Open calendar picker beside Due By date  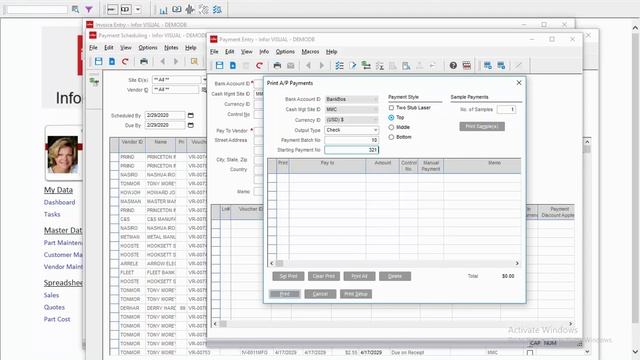tap(191, 125)
